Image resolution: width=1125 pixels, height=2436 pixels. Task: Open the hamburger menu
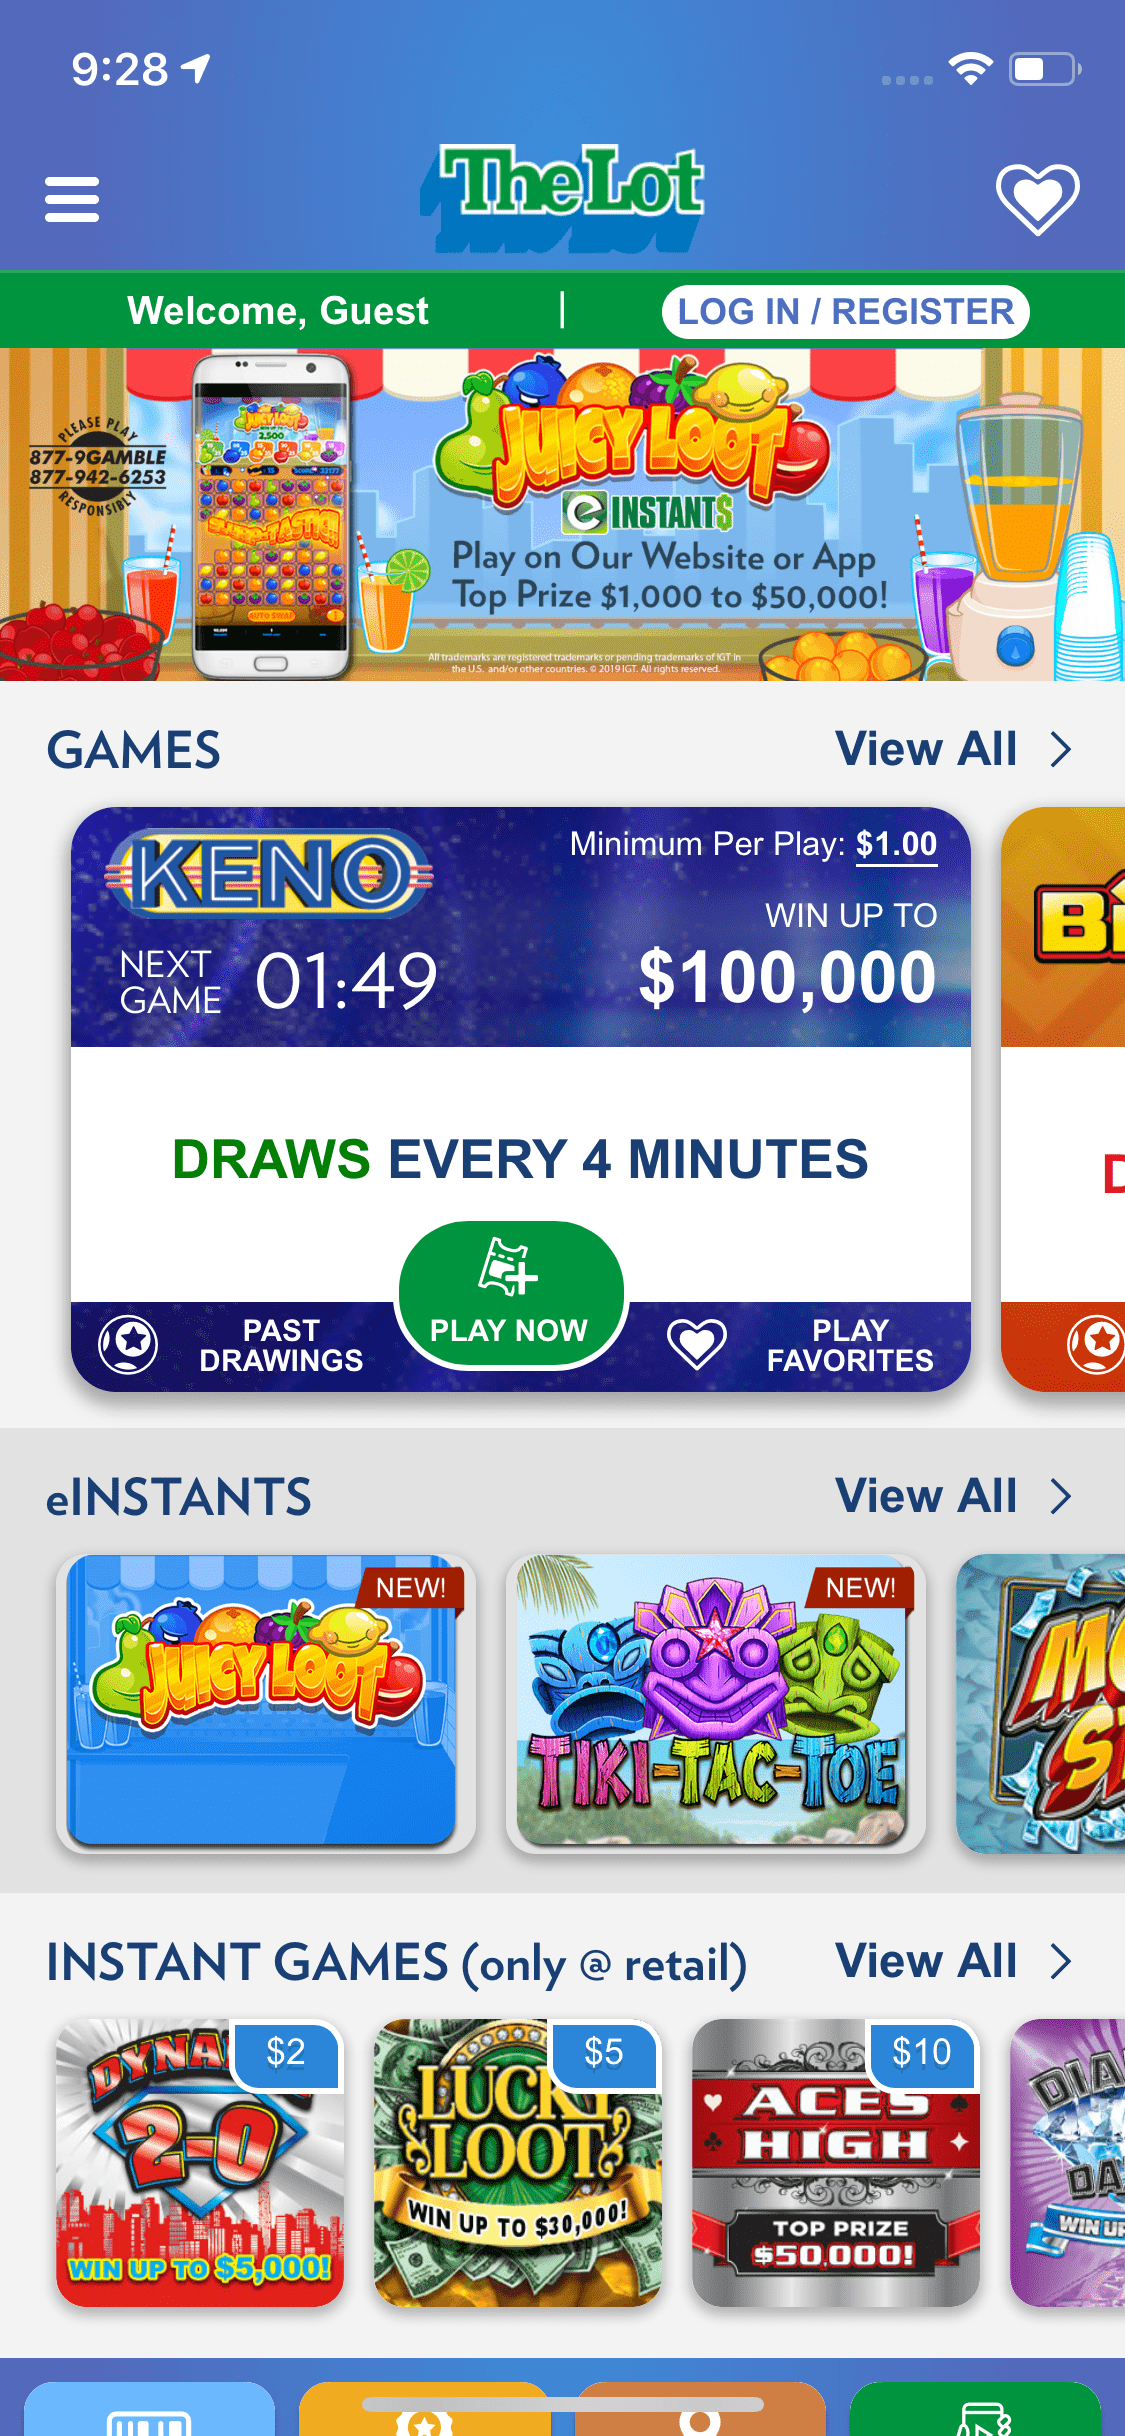(x=72, y=199)
